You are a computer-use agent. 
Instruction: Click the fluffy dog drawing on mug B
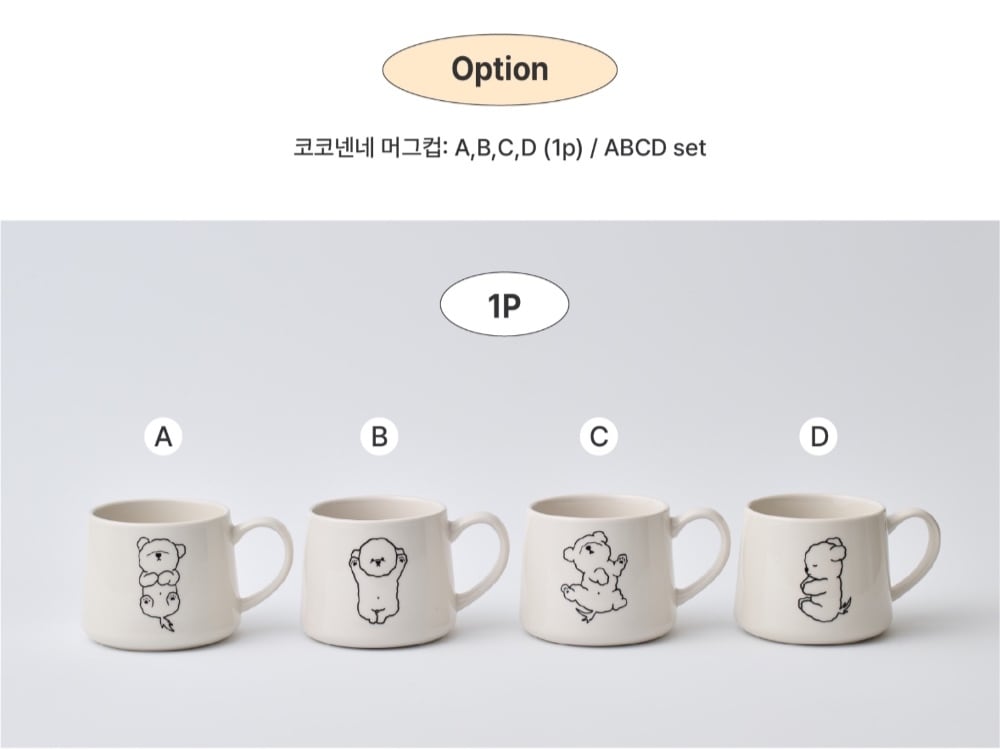point(375,580)
